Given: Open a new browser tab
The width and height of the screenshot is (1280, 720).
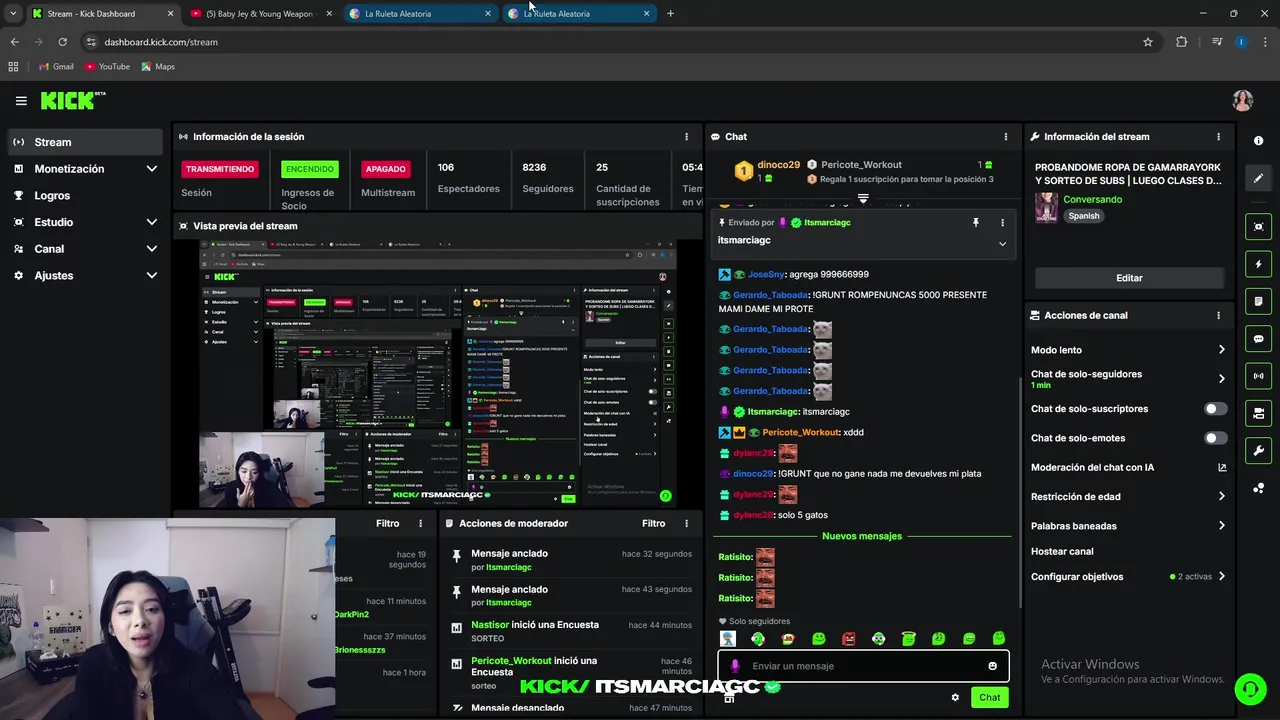Looking at the screenshot, I should pyautogui.click(x=670, y=14).
